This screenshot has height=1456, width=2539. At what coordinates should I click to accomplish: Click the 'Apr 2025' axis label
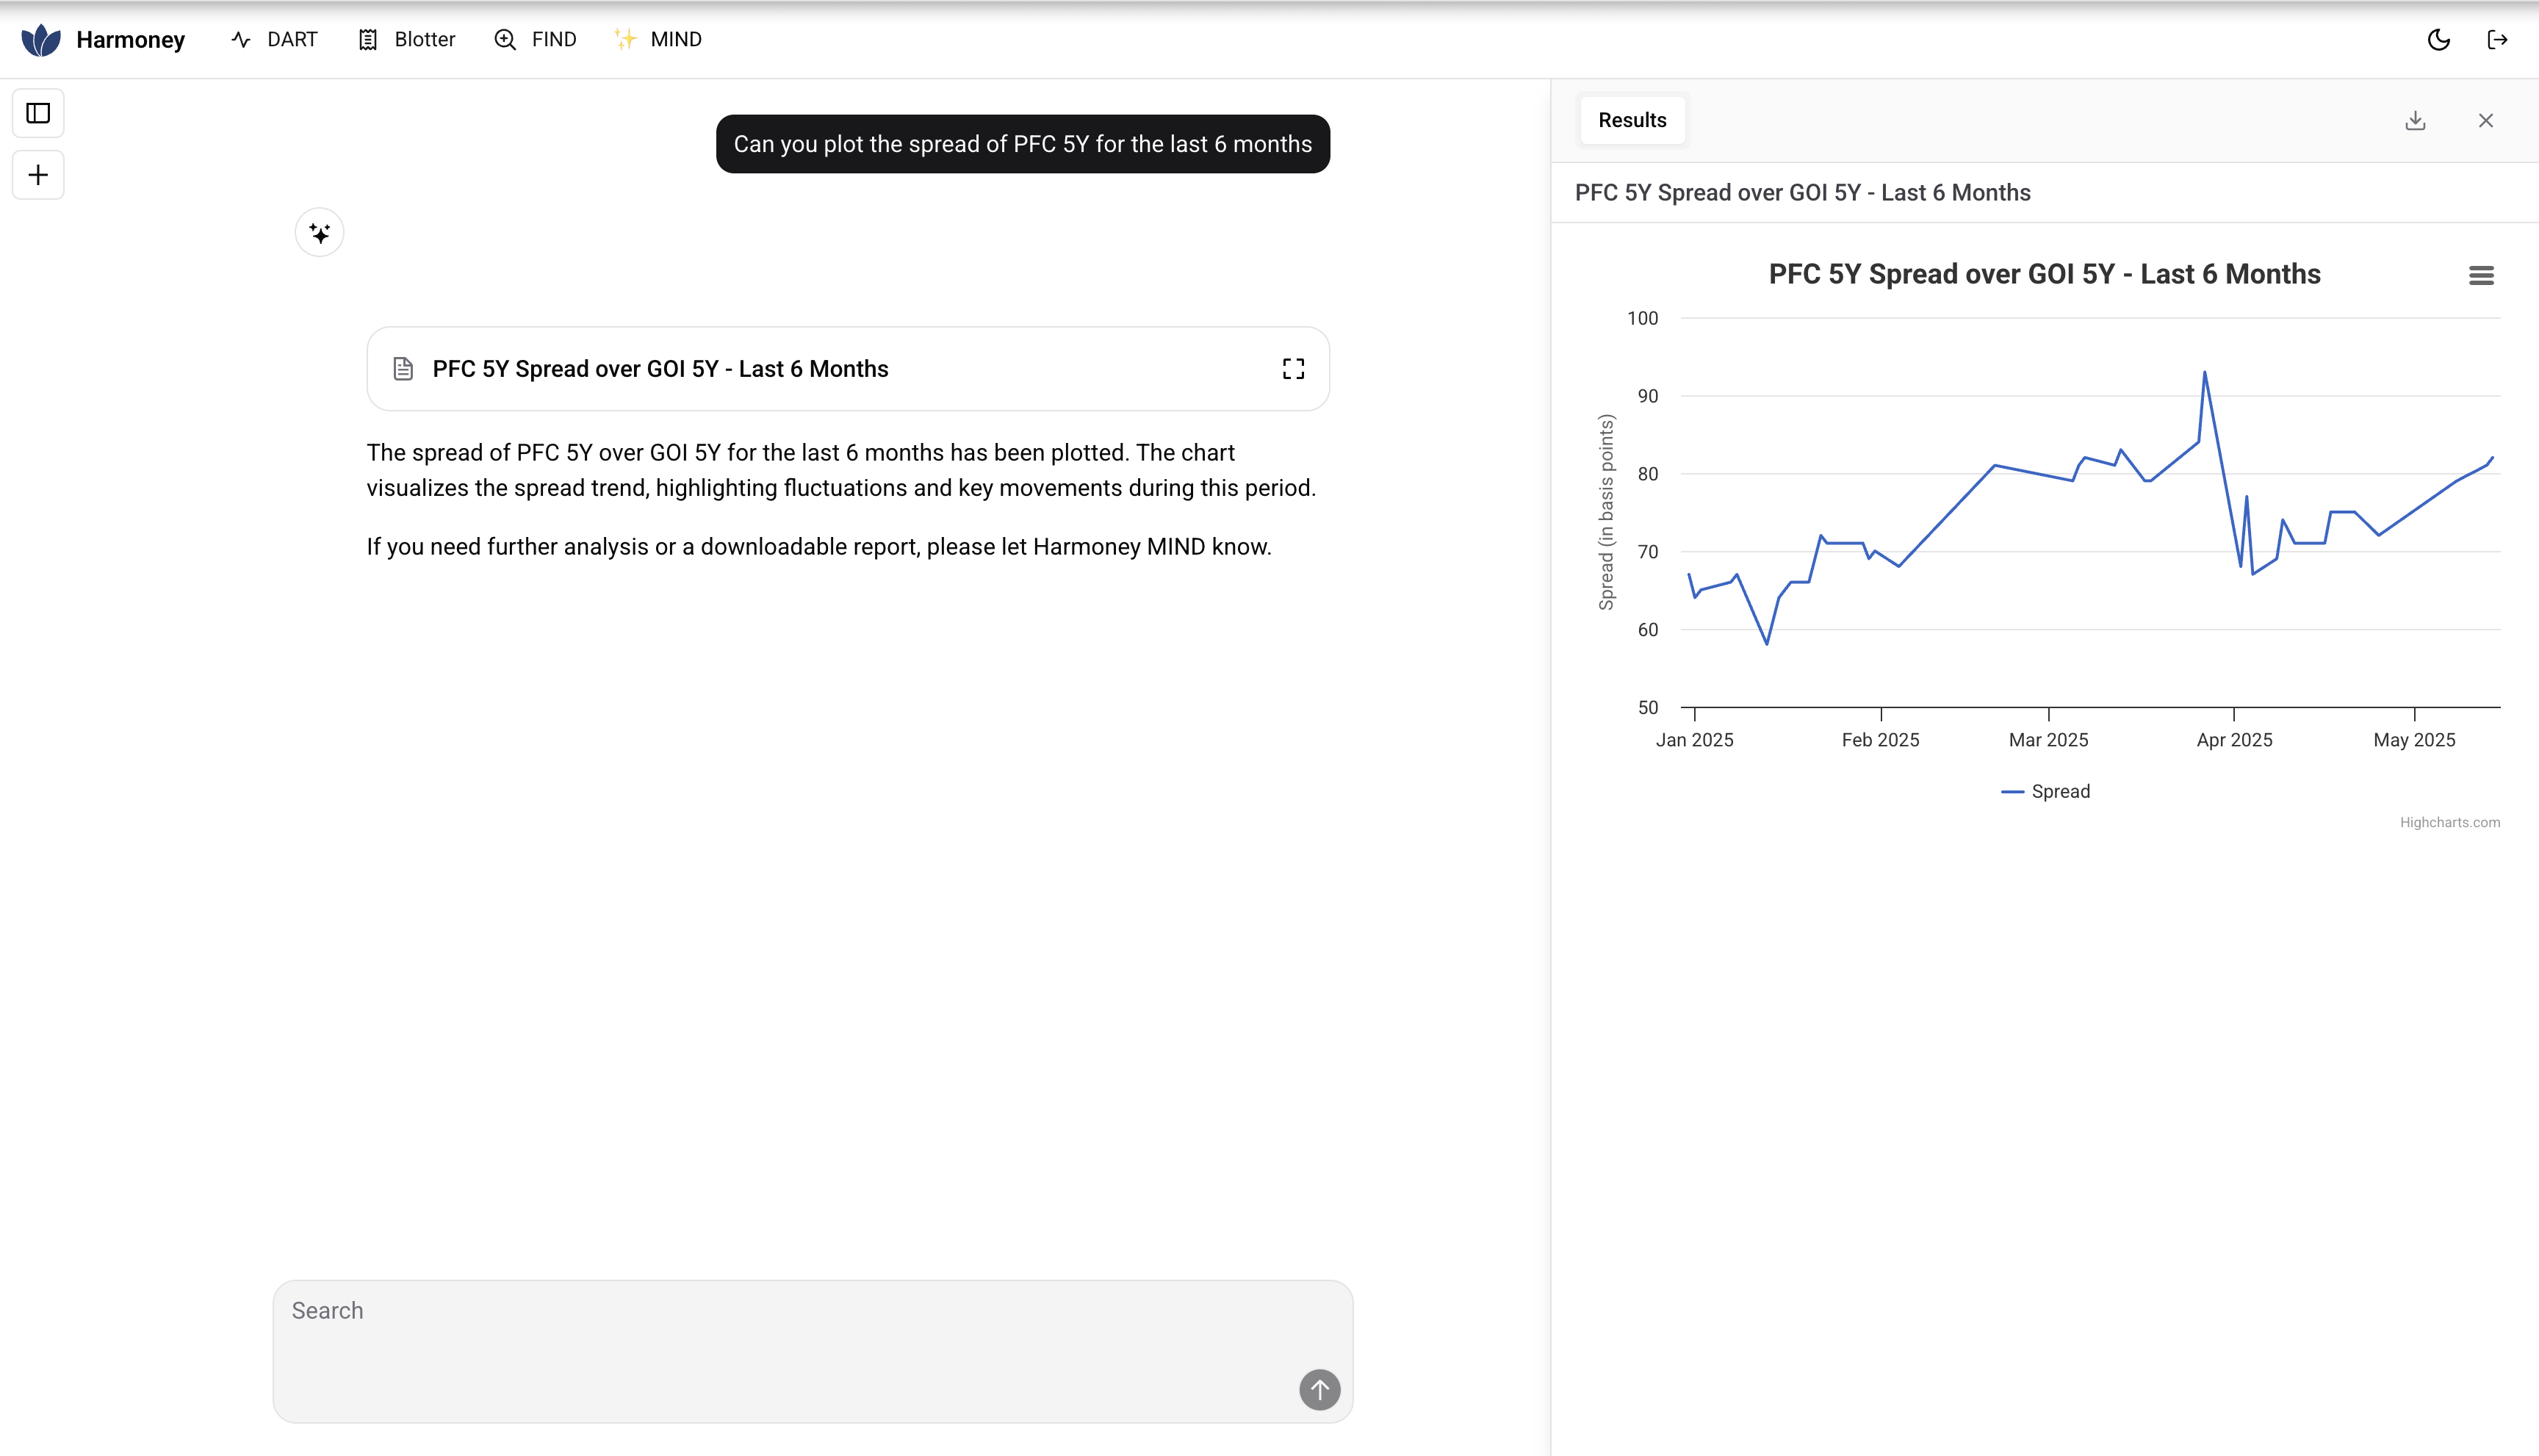pyautogui.click(x=2234, y=740)
